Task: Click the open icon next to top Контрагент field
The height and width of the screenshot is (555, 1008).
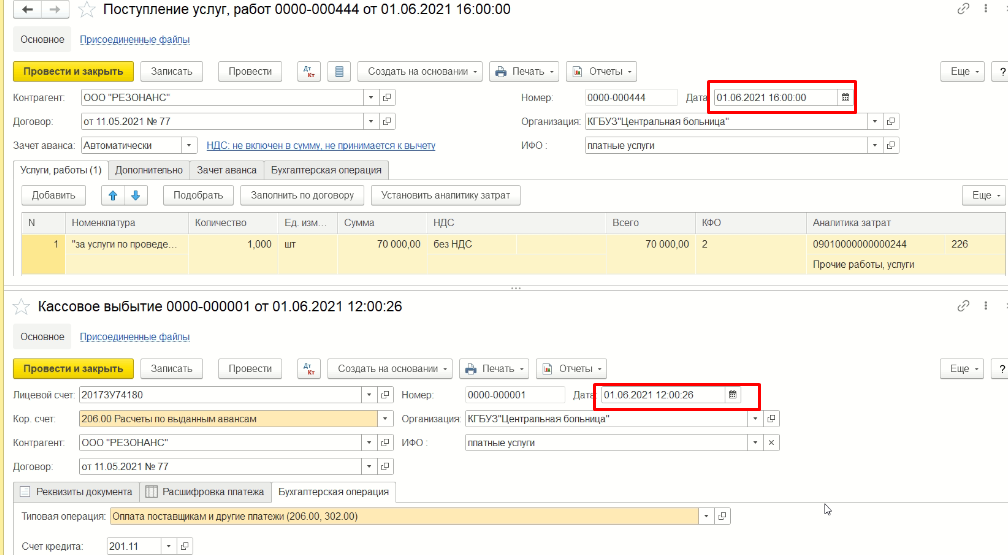Action: click(387, 97)
